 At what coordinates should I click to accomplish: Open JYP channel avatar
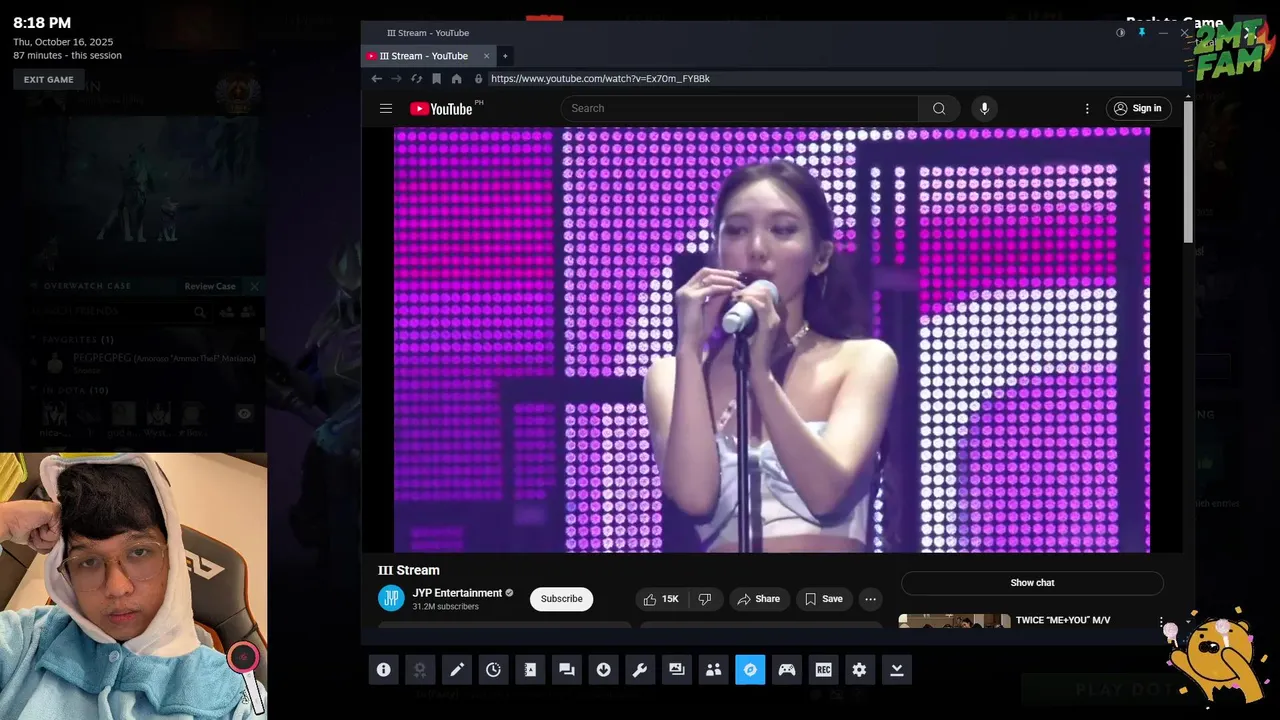click(391, 599)
